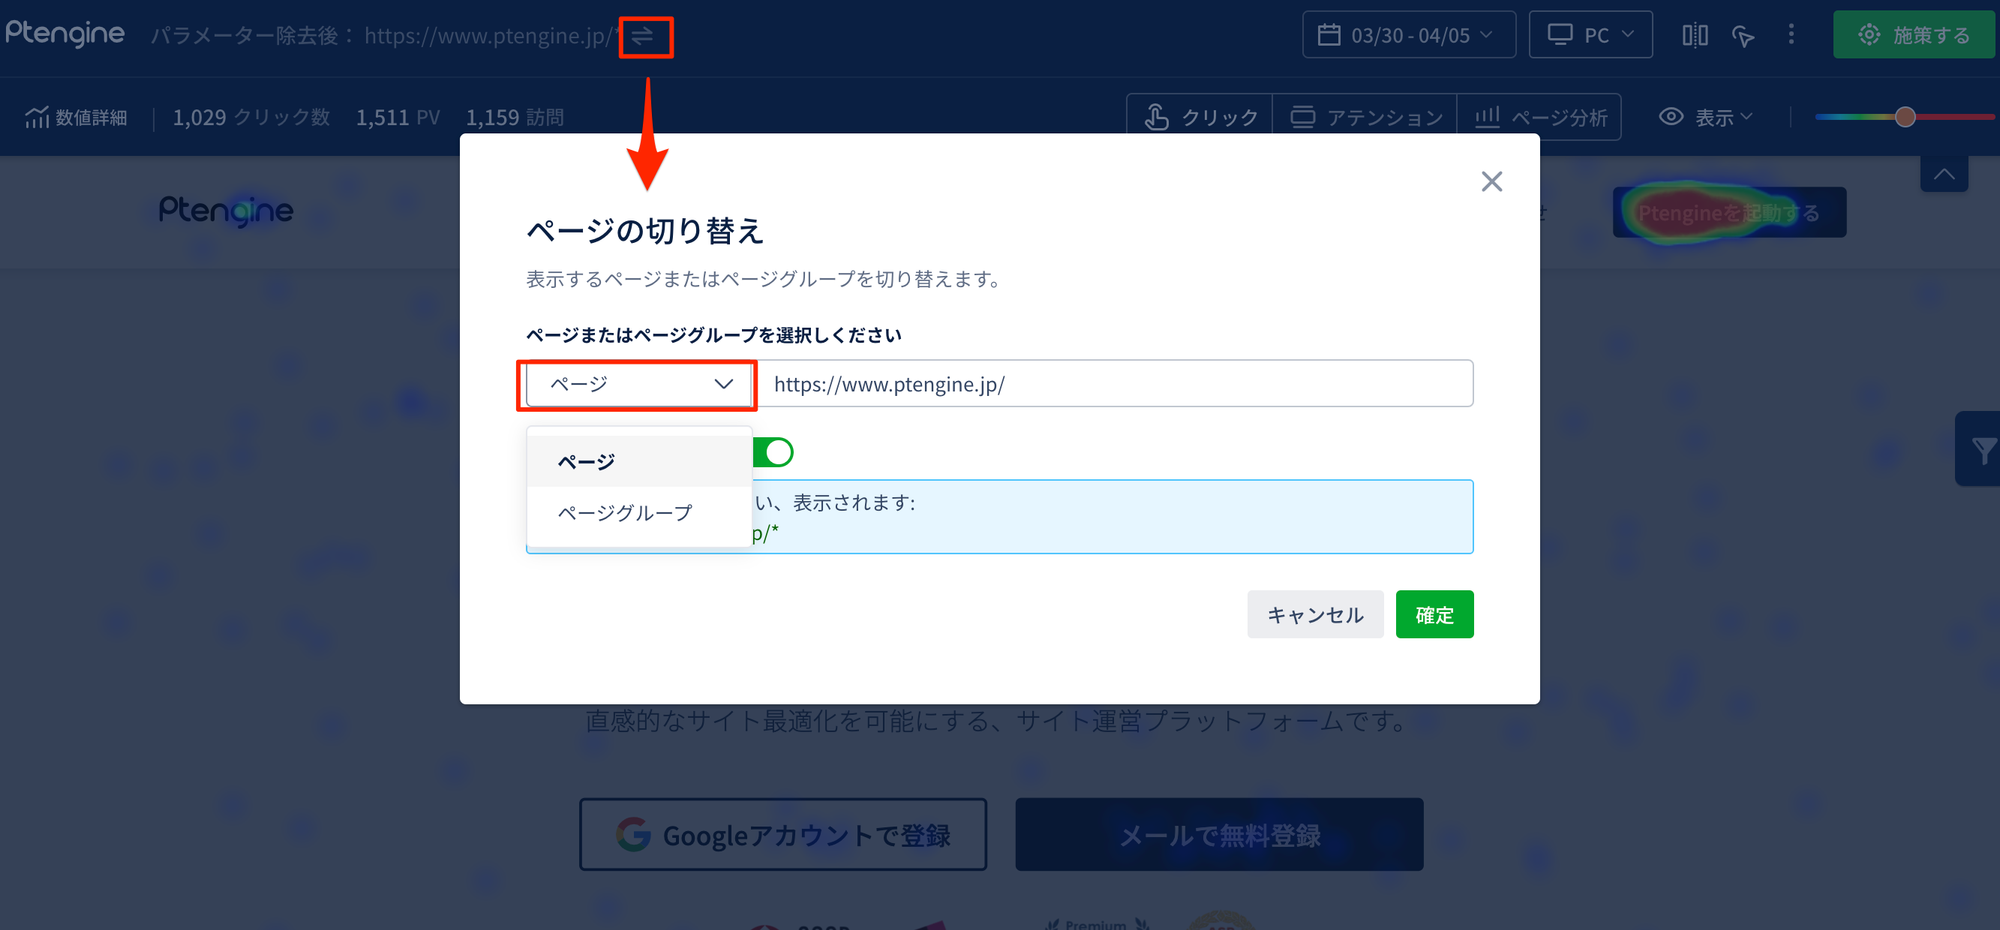Select ページグループ from dropdown list
Image resolution: width=2000 pixels, height=930 pixels.
pos(625,513)
